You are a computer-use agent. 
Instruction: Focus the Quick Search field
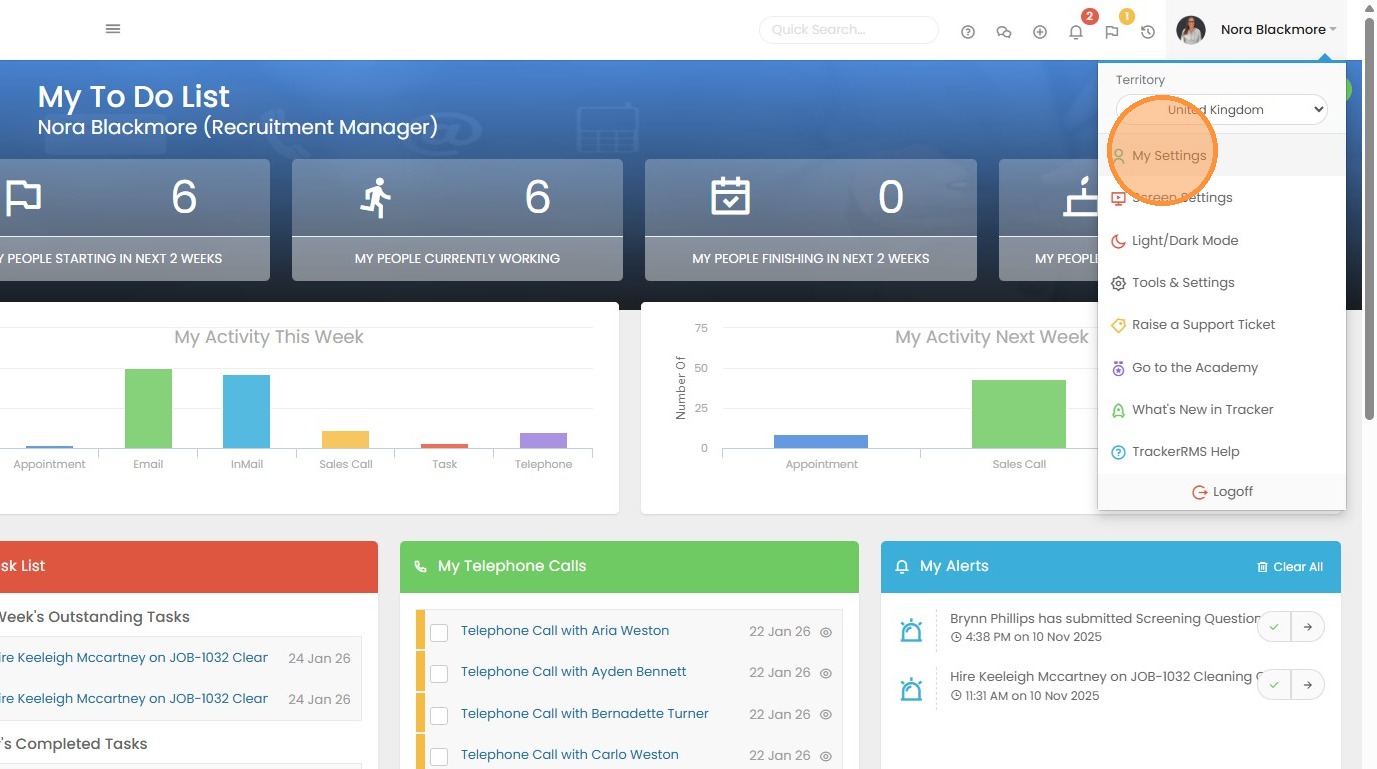[849, 30]
